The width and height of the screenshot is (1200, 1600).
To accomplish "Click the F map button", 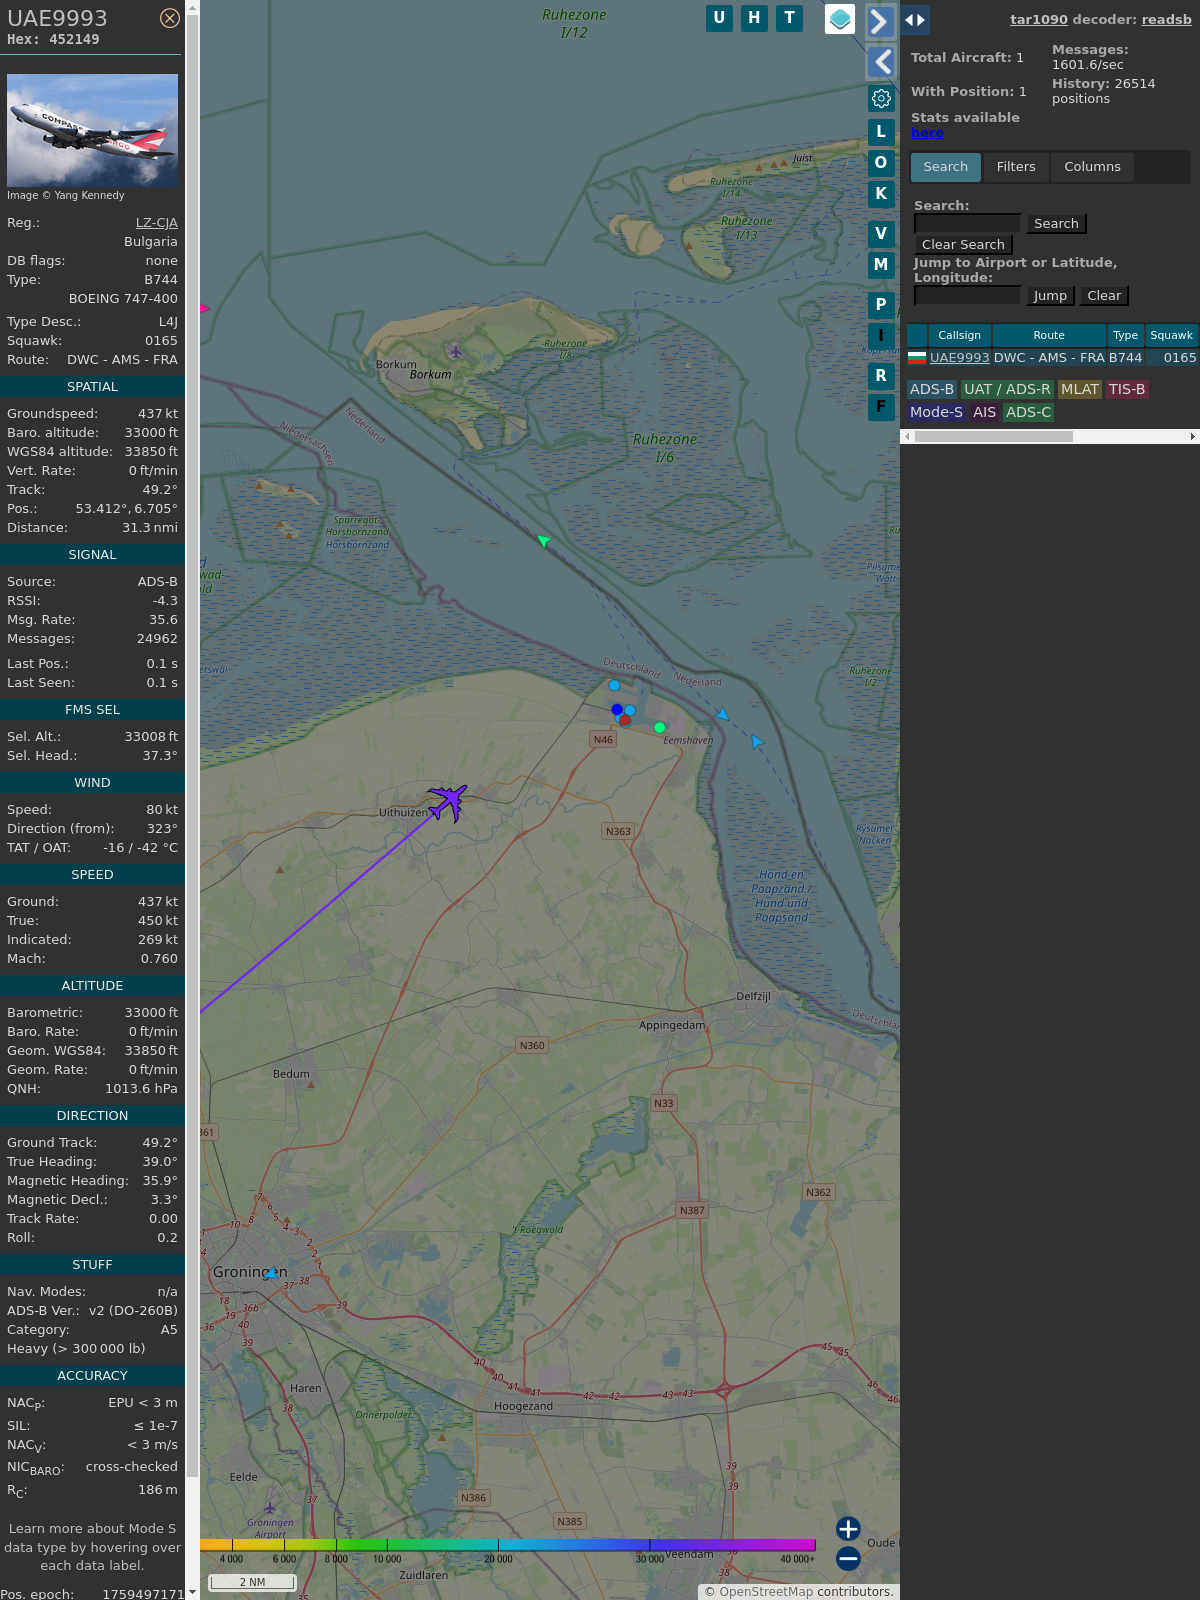I will coord(881,407).
